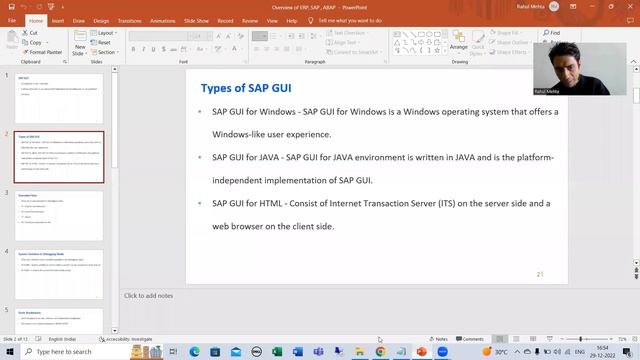Click the Copy command in Clipboard group
The height and width of the screenshot is (360, 640).
32,42
